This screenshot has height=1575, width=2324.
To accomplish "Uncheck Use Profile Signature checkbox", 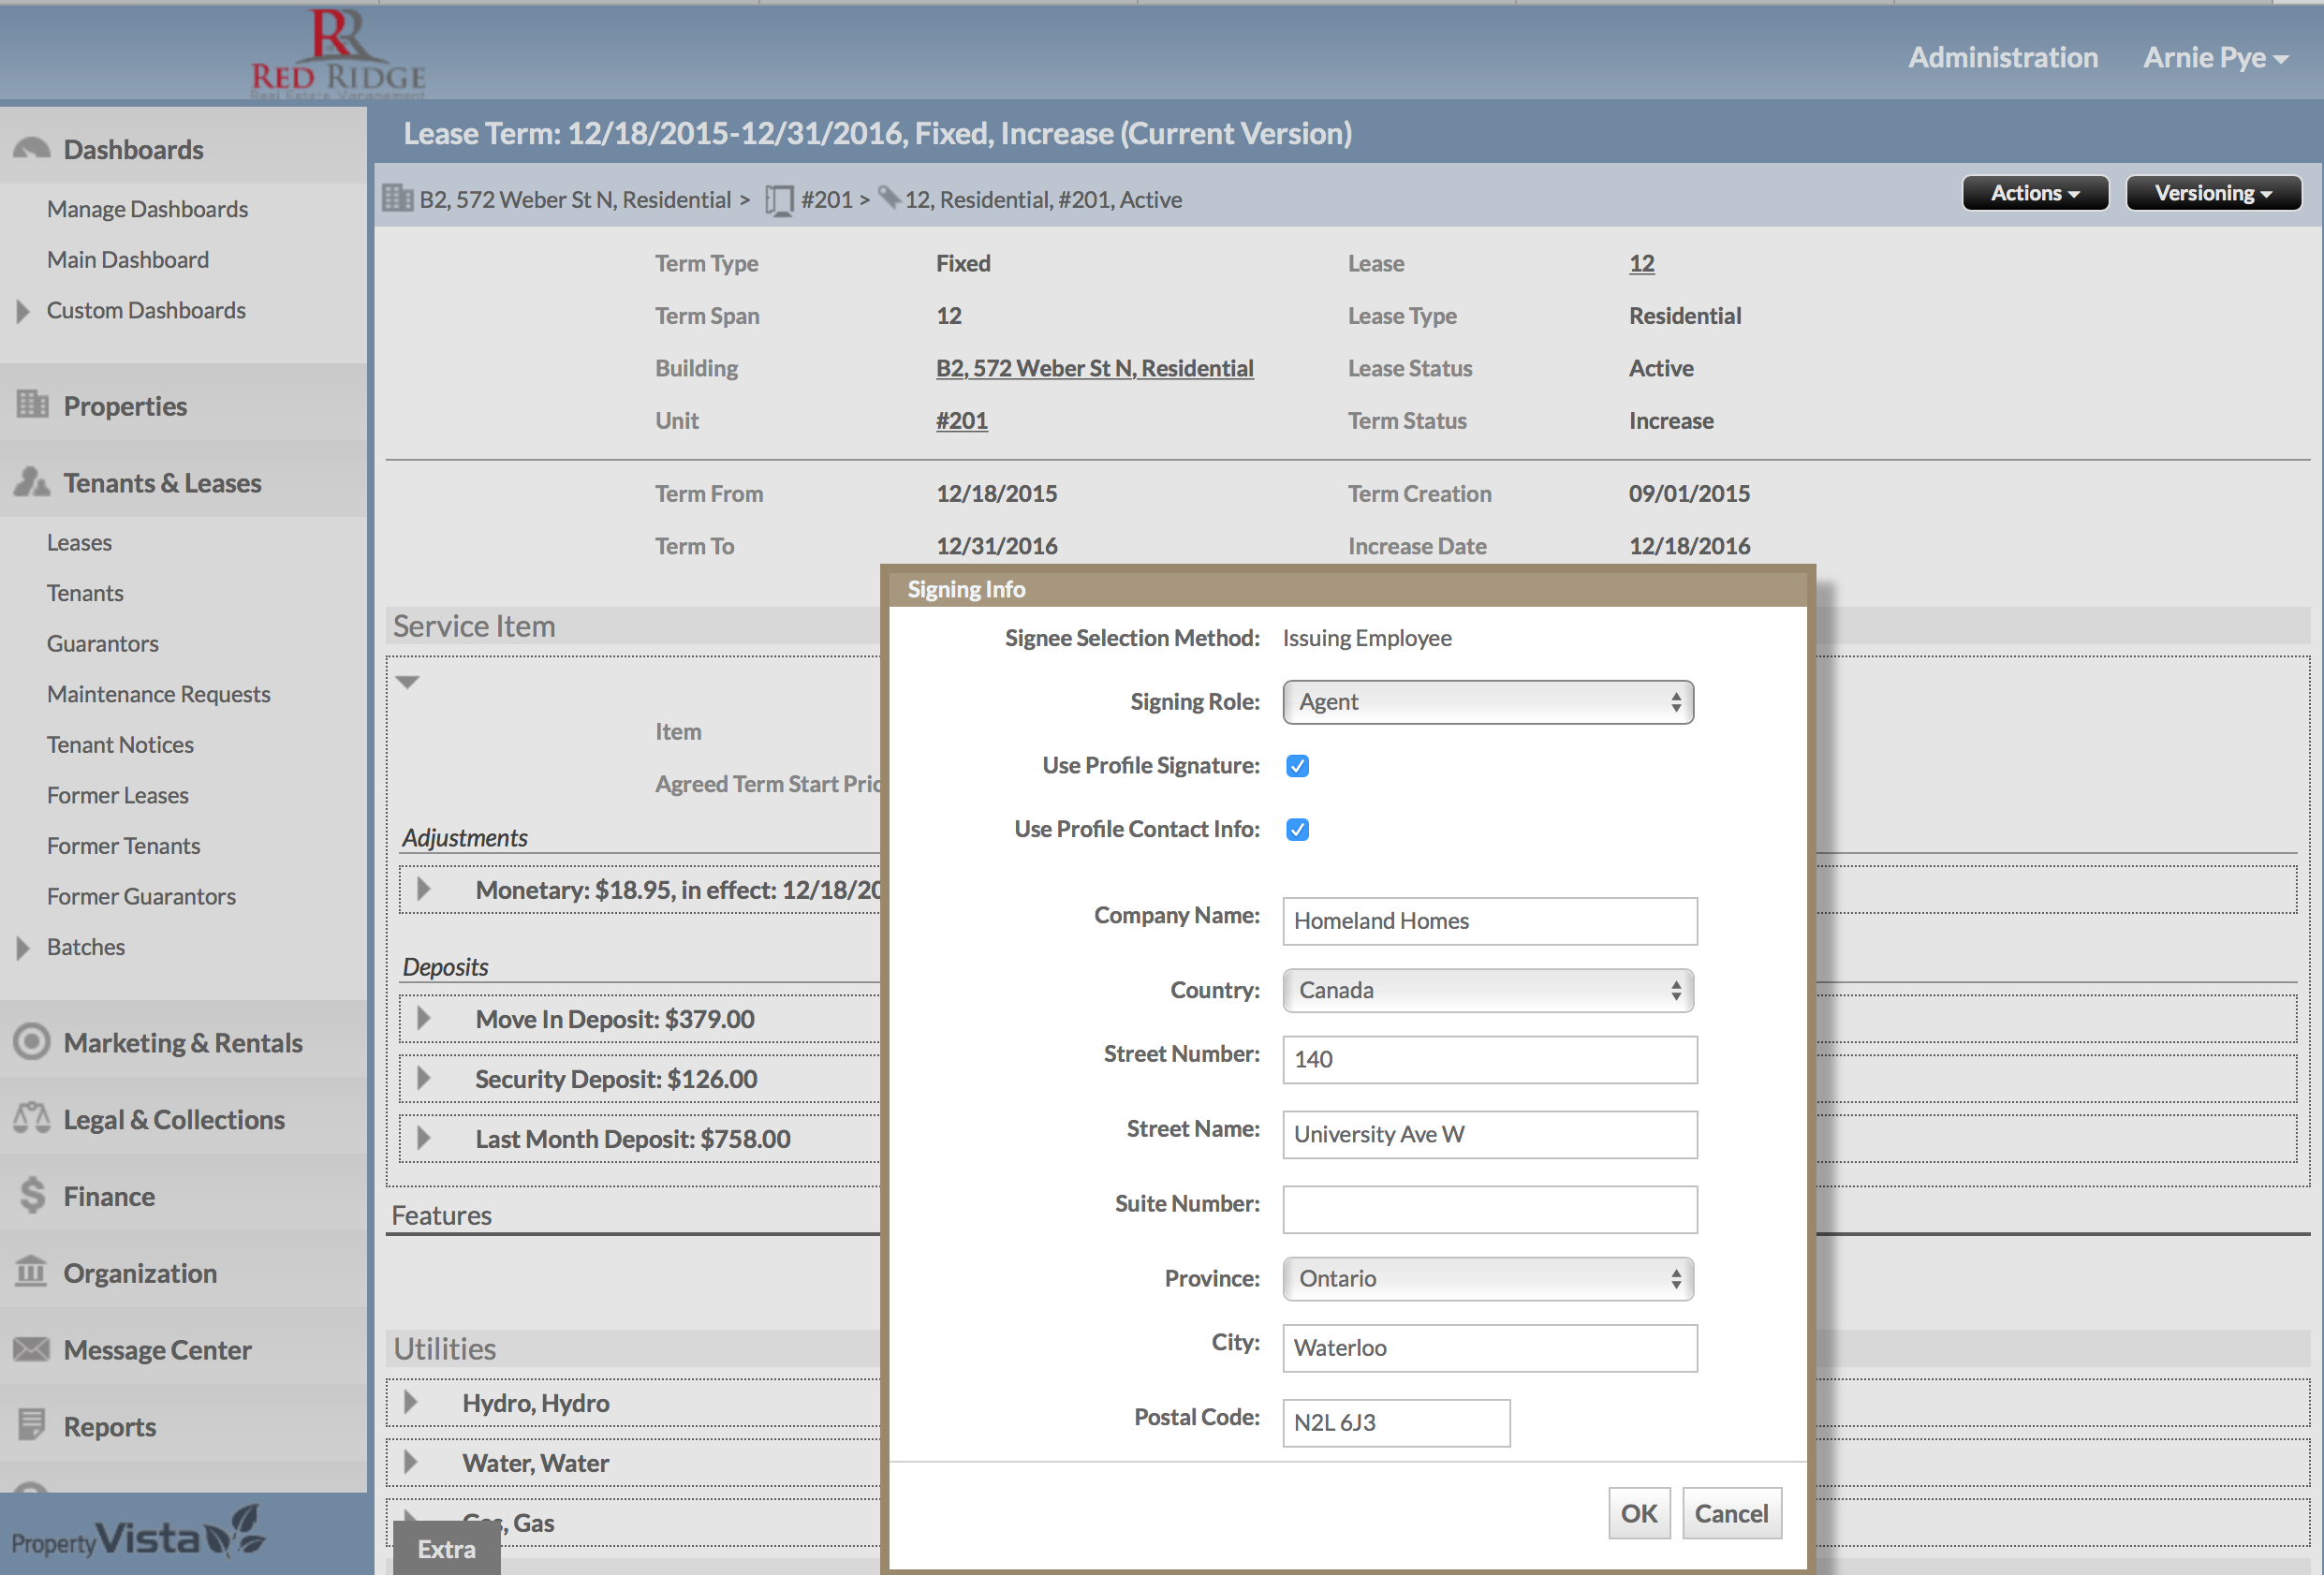I will pos(1297,766).
